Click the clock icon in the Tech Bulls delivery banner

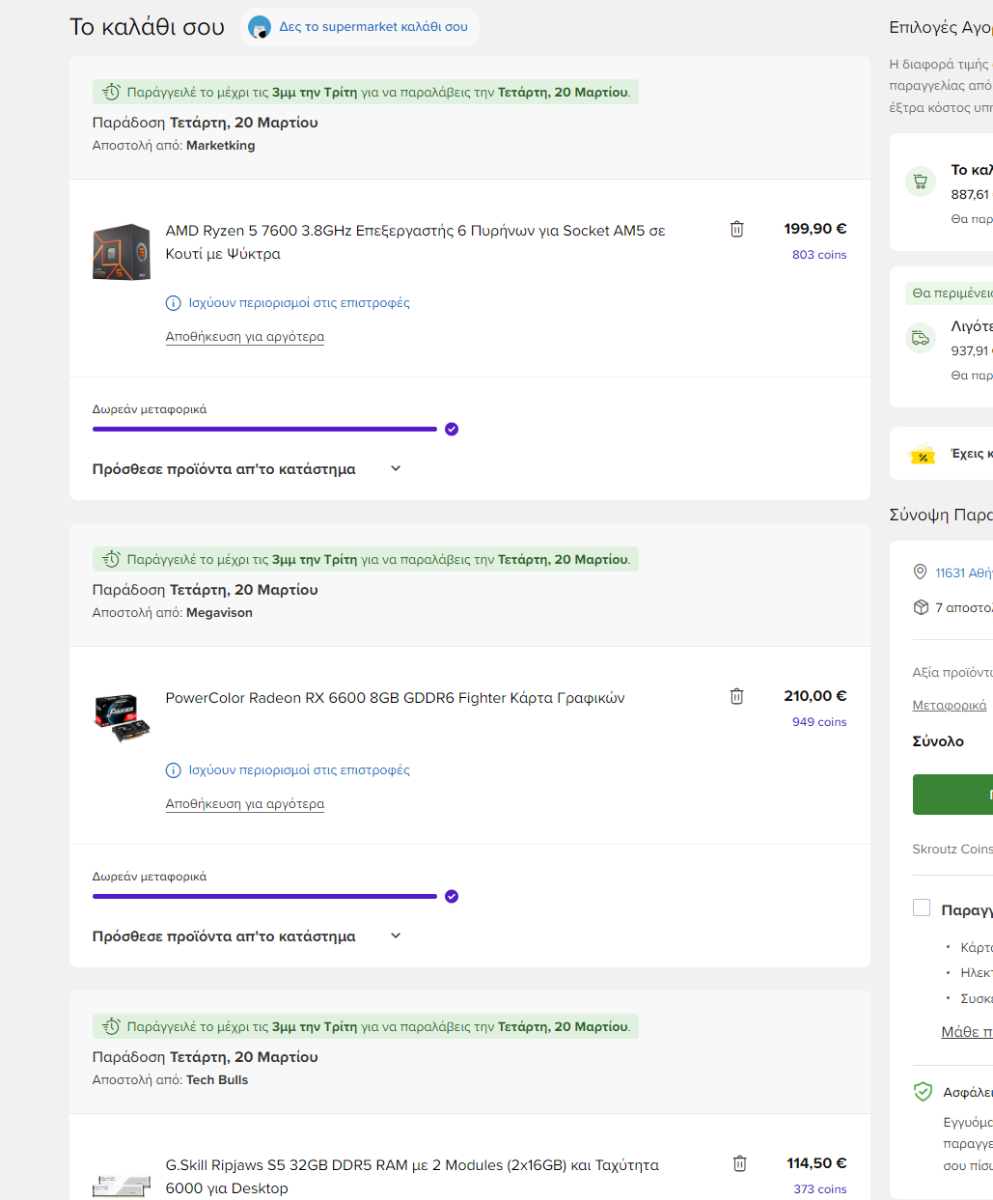[111, 1026]
